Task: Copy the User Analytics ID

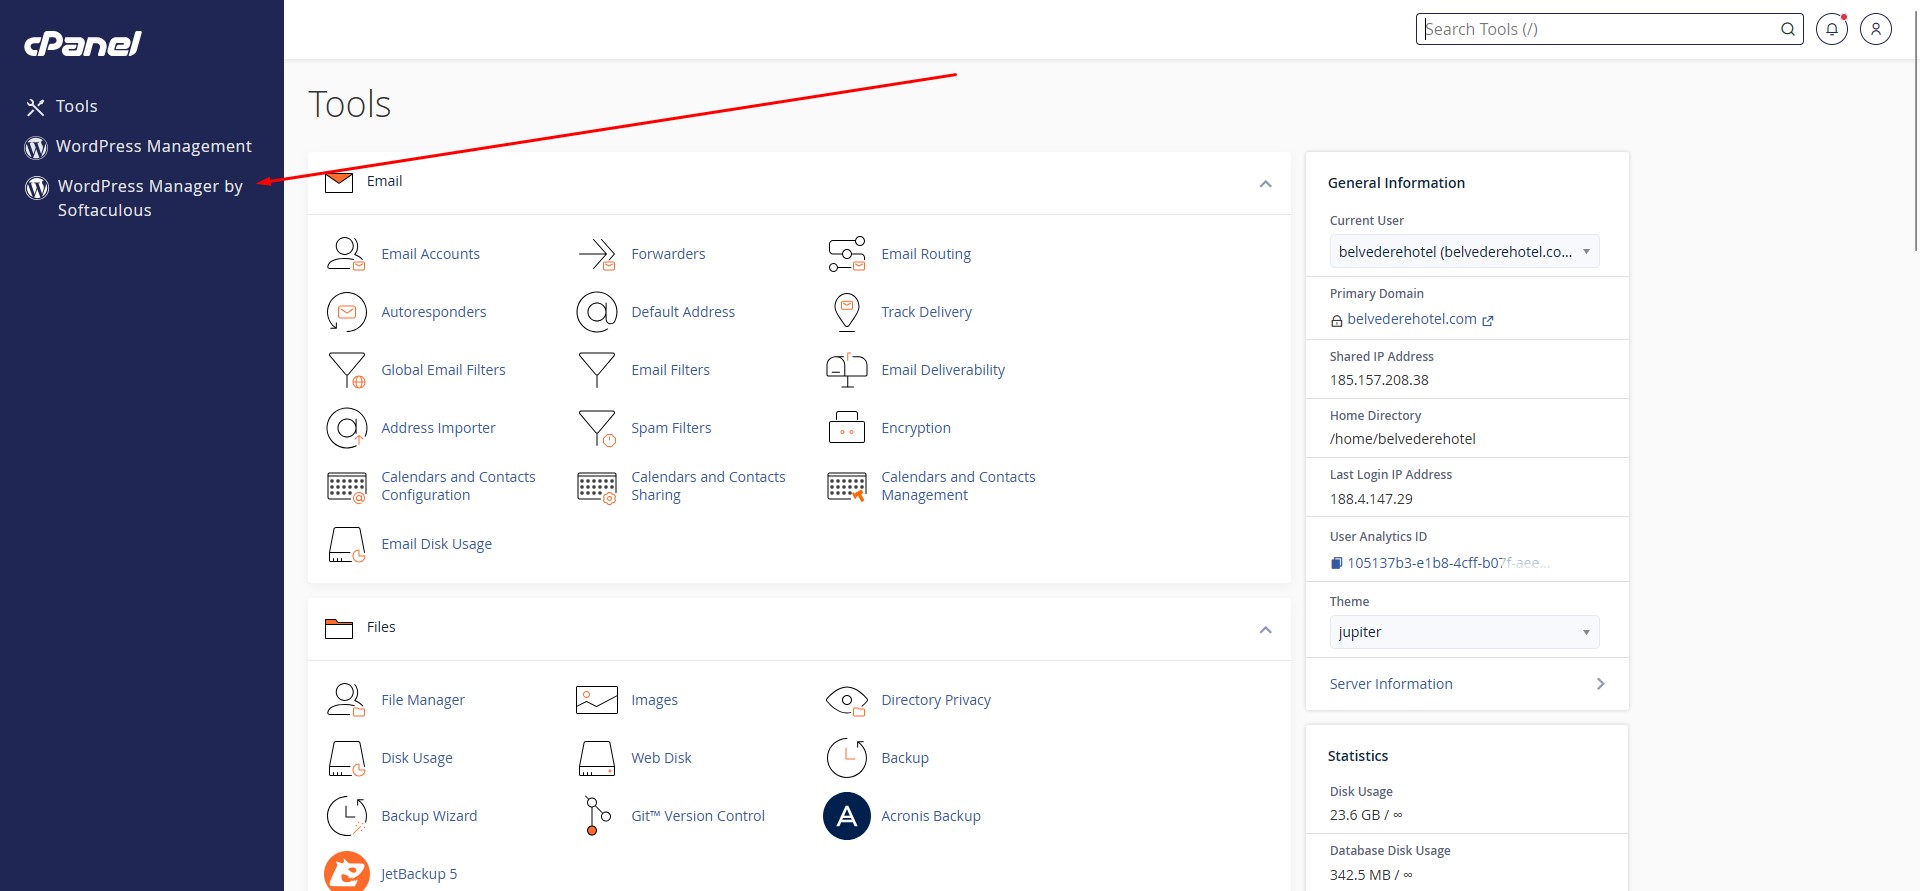Action: tap(1336, 563)
